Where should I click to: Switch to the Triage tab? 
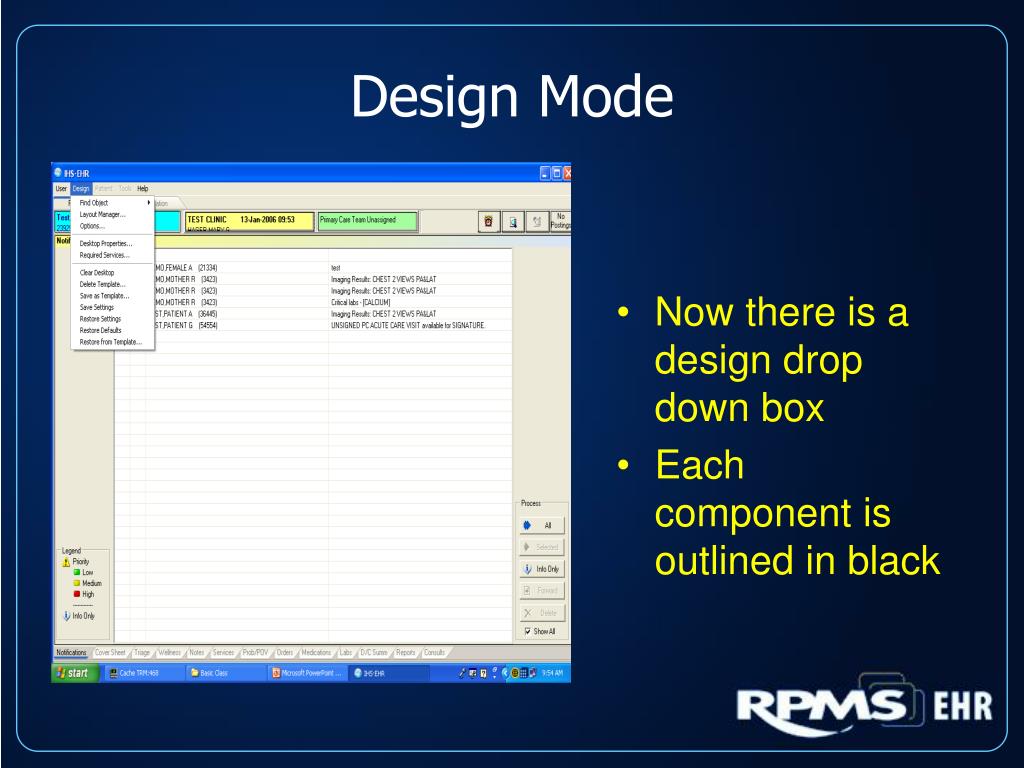click(x=142, y=652)
